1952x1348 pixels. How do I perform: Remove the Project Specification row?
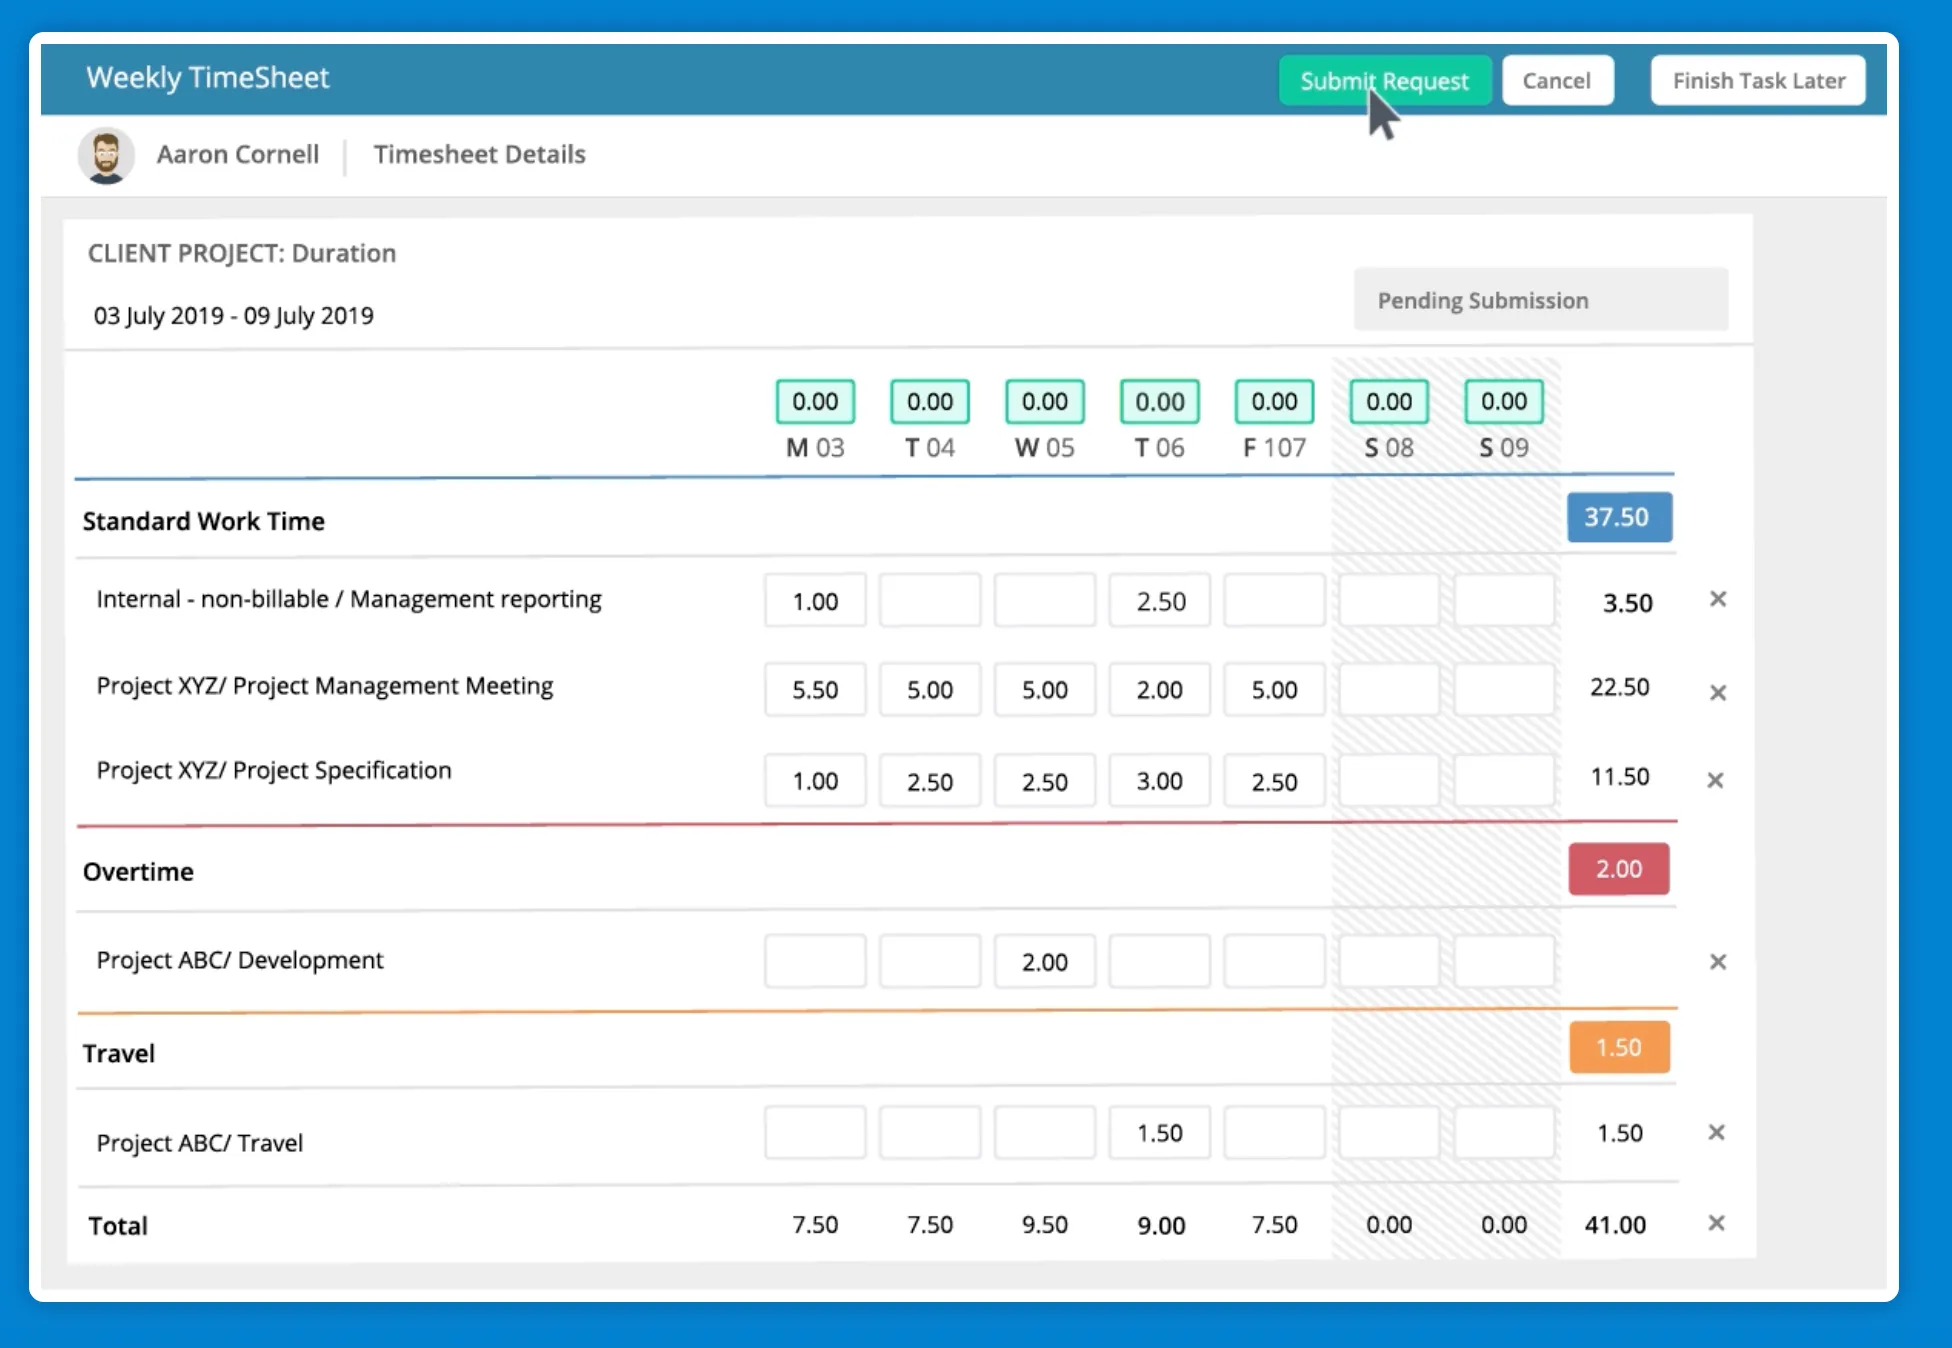(x=1715, y=780)
